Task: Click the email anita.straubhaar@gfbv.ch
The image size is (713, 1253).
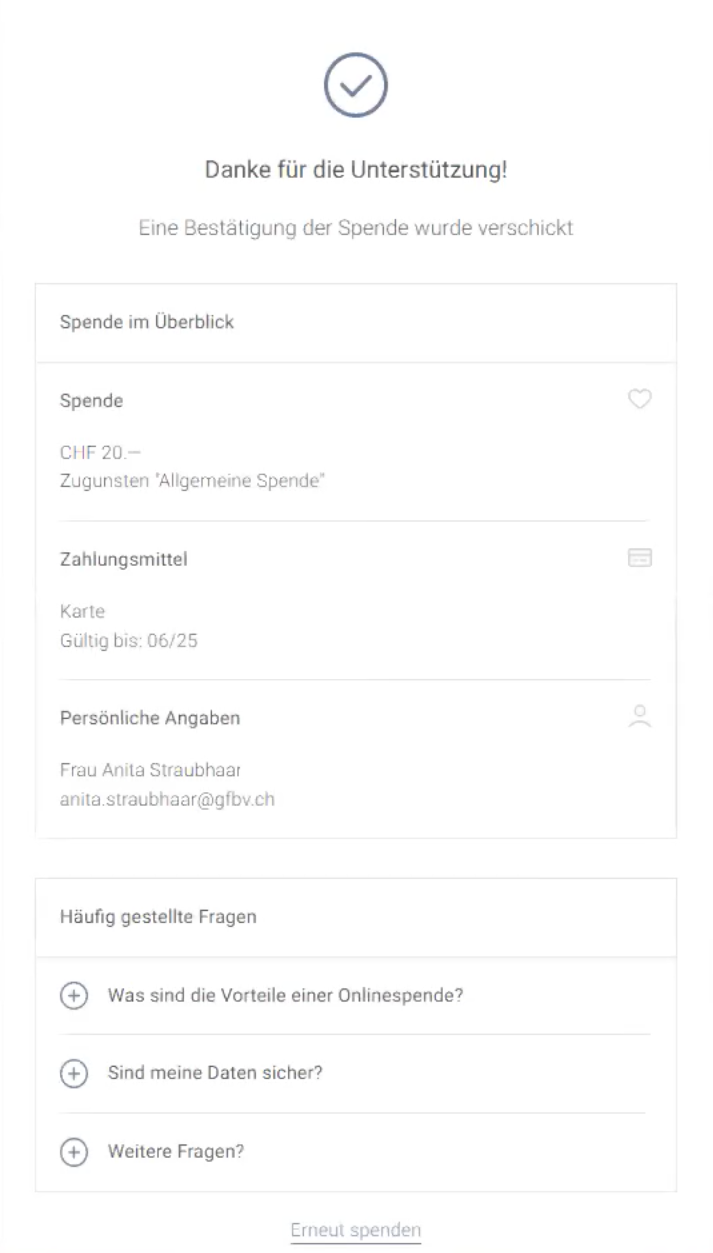Action: 167,799
